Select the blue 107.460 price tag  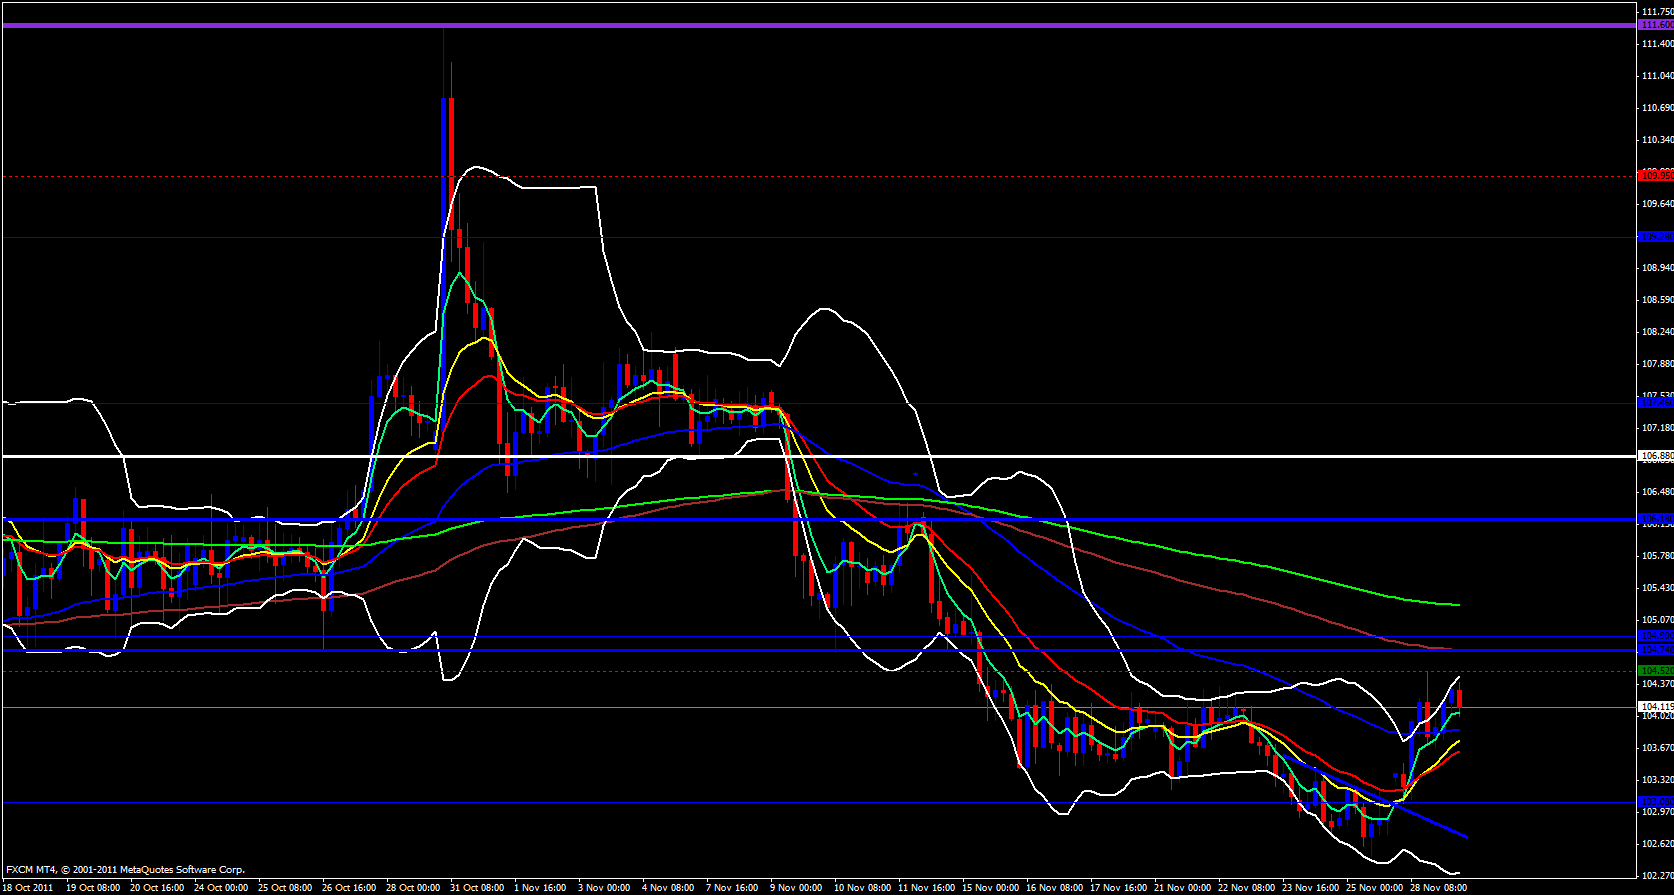click(x=1656, y=403)
